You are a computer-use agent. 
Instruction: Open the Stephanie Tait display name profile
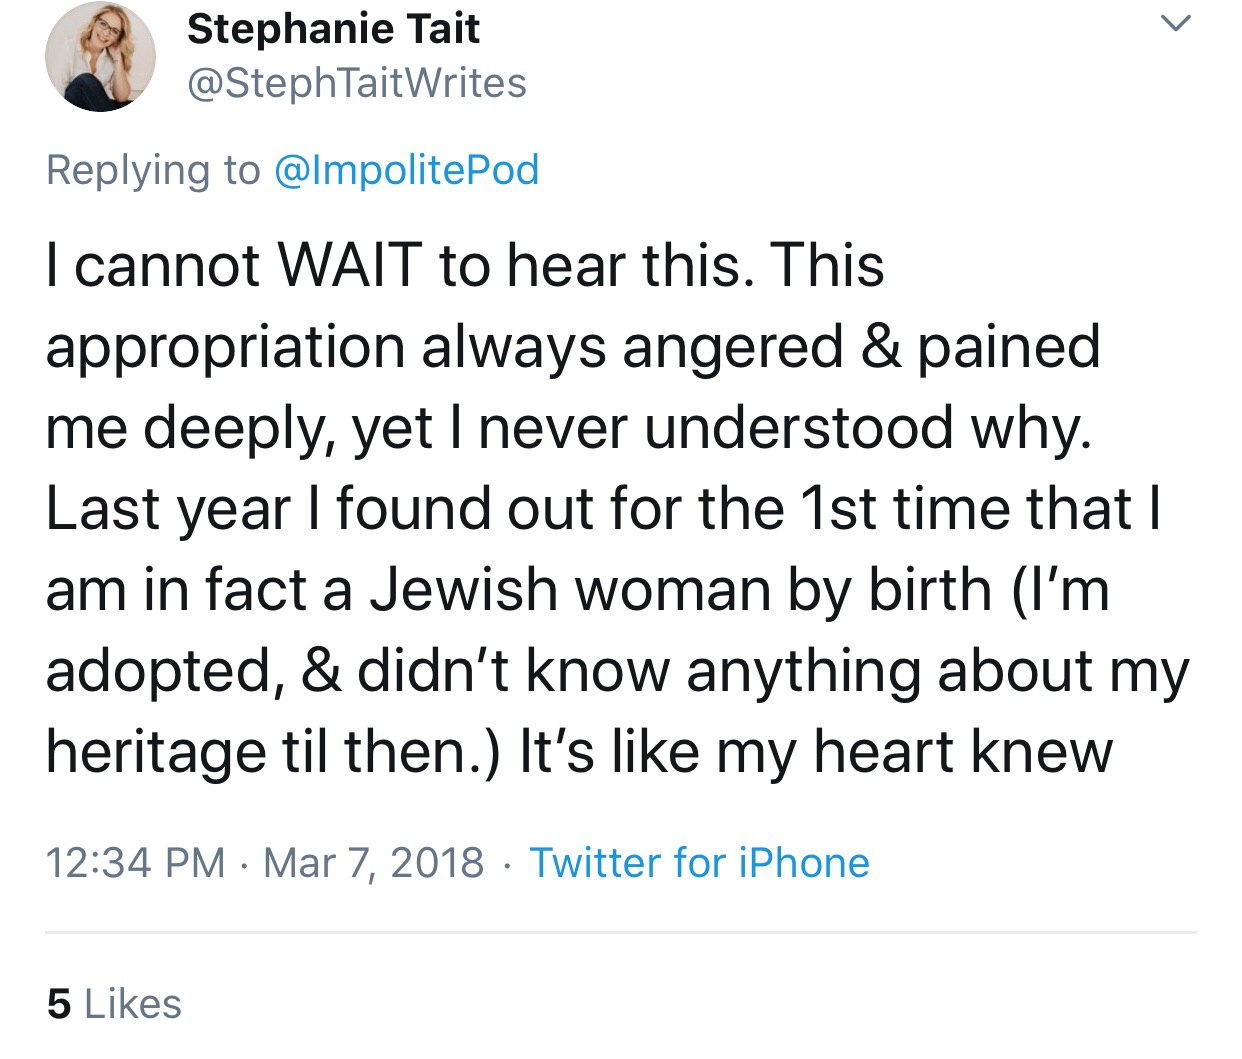pos(333,29)
